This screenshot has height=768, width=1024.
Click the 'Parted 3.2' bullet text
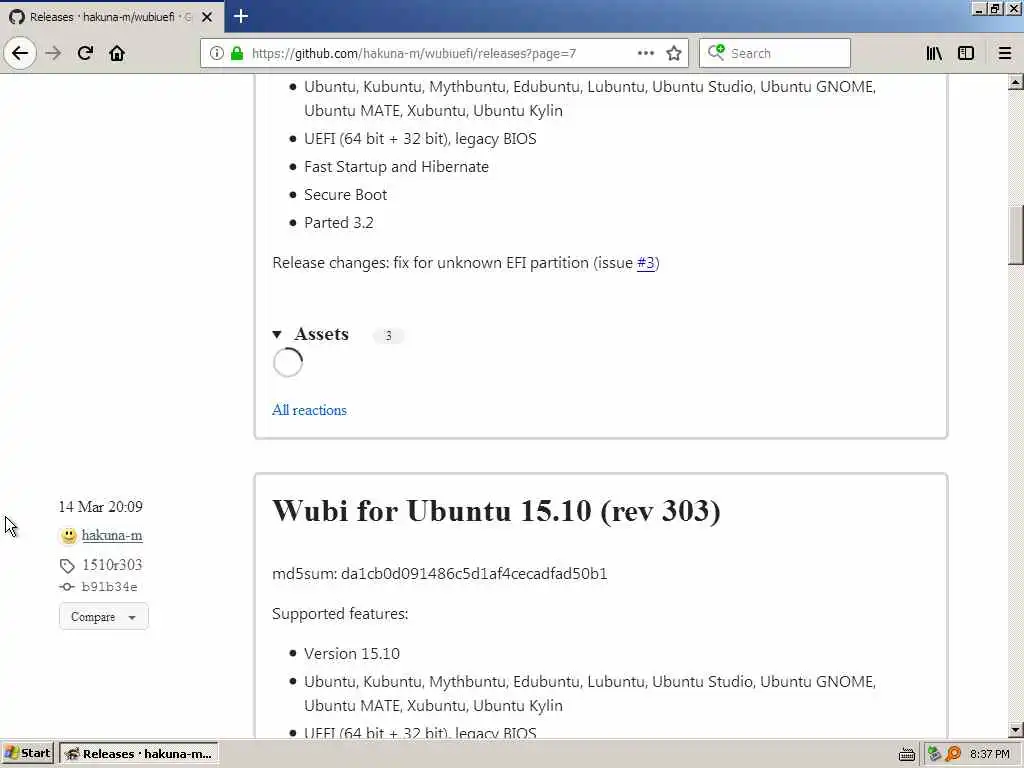[339, 223]
